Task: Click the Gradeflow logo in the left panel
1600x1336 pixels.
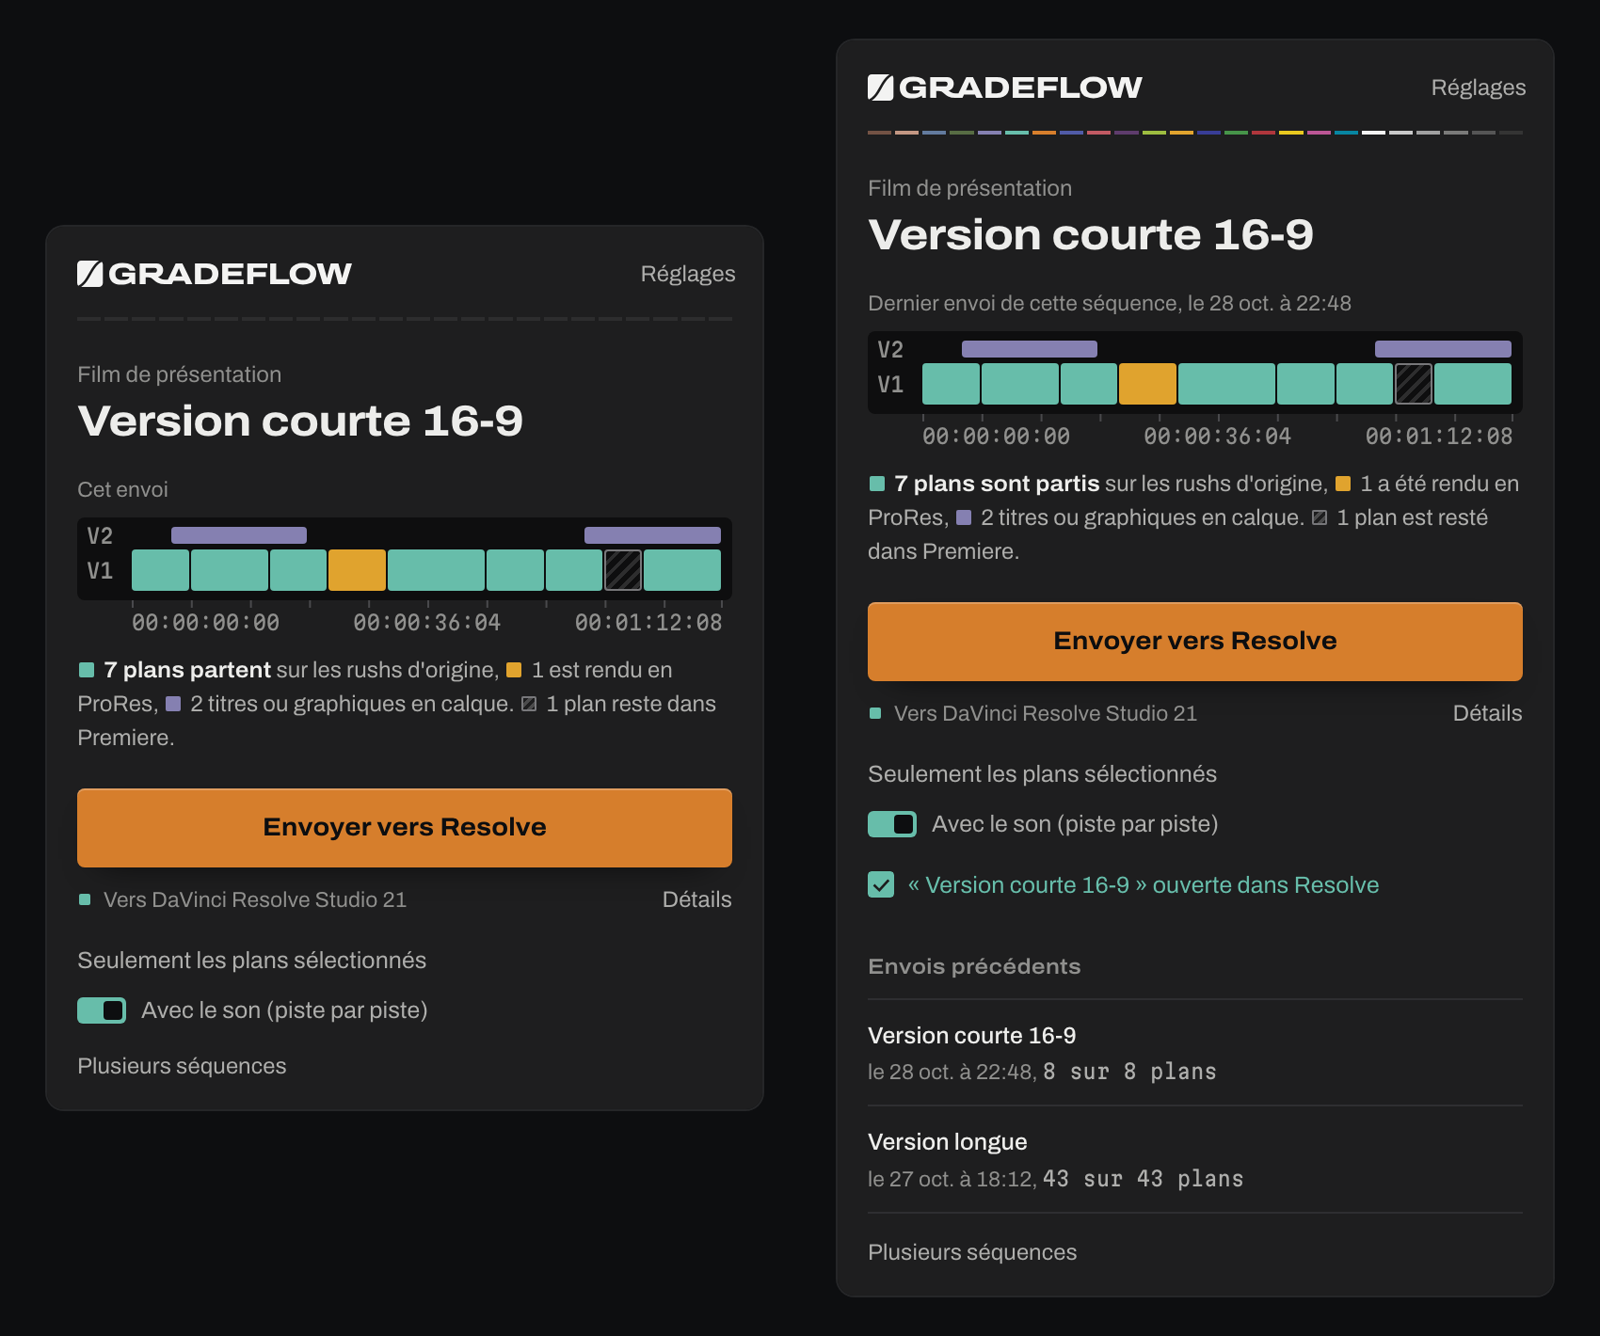Action: (x=214, y=274)
